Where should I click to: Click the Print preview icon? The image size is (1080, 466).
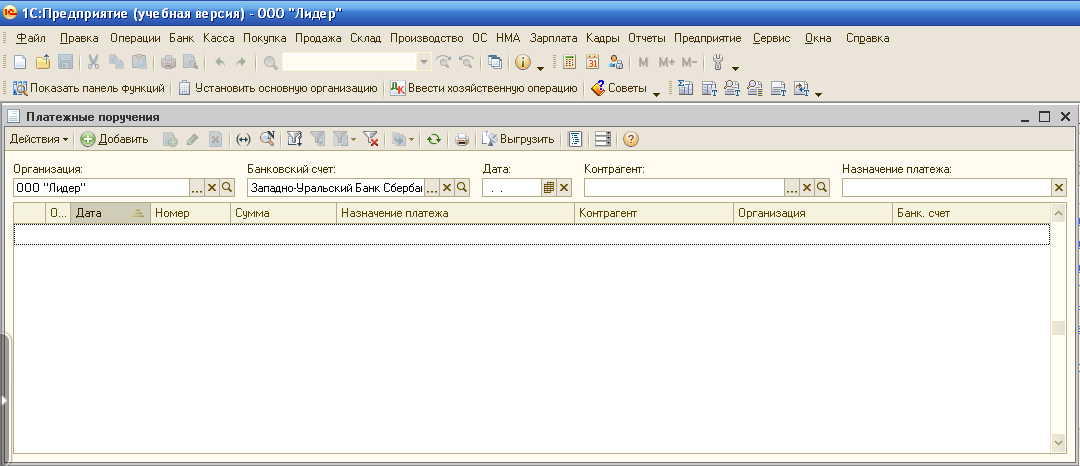pos(190,63)
